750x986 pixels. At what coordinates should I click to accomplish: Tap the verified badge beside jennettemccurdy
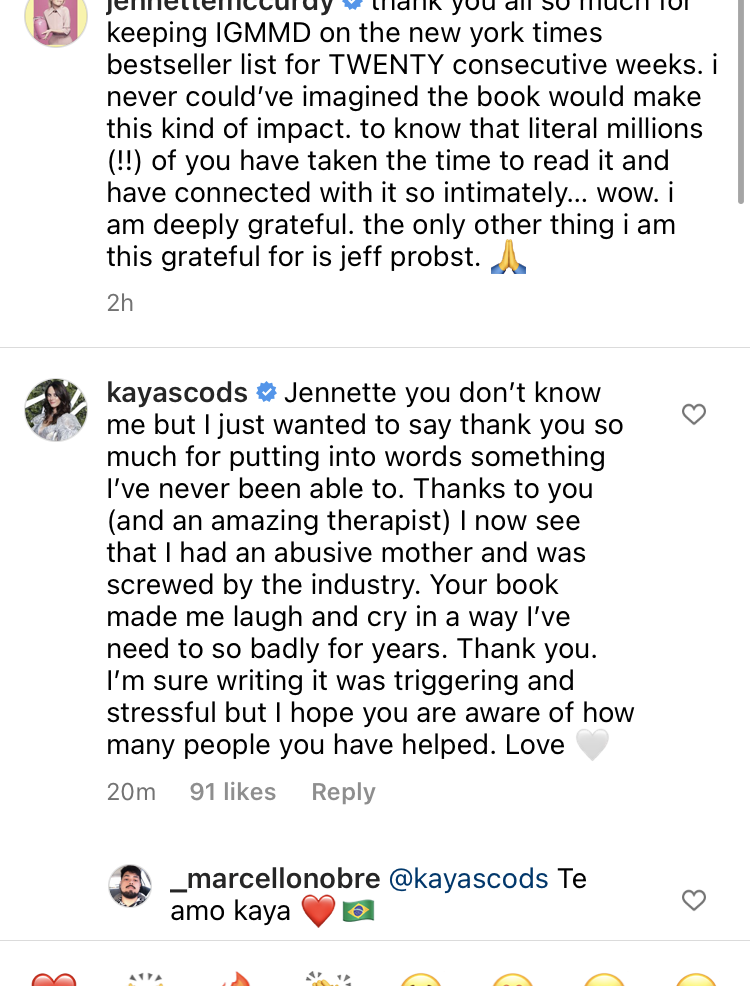pos(351,5)
